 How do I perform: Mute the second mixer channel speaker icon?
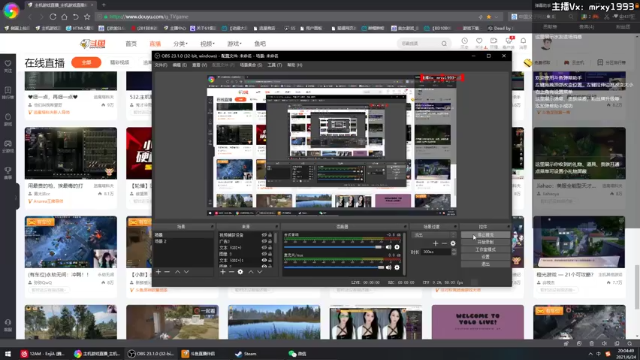click(x=388, y=267)
